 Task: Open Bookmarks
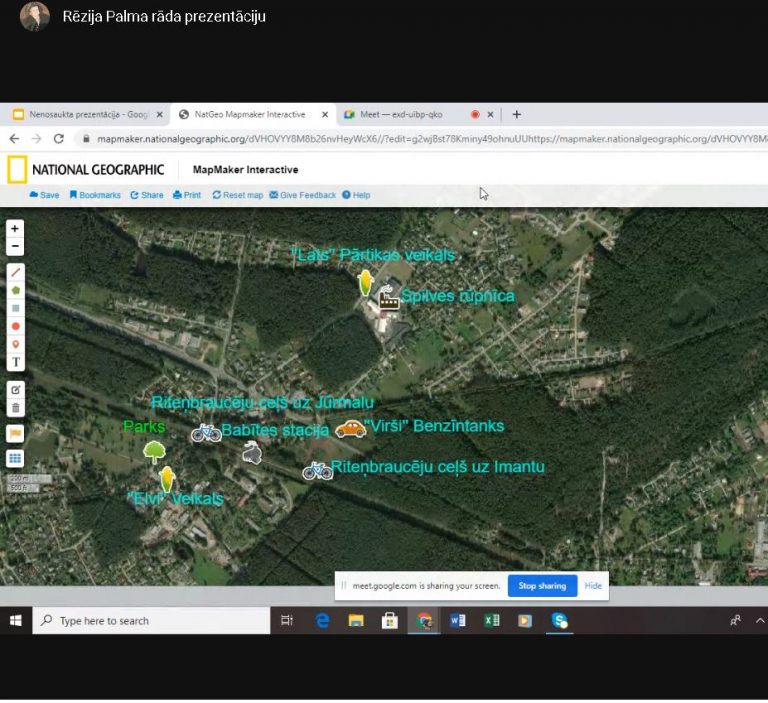pos(95,195)
